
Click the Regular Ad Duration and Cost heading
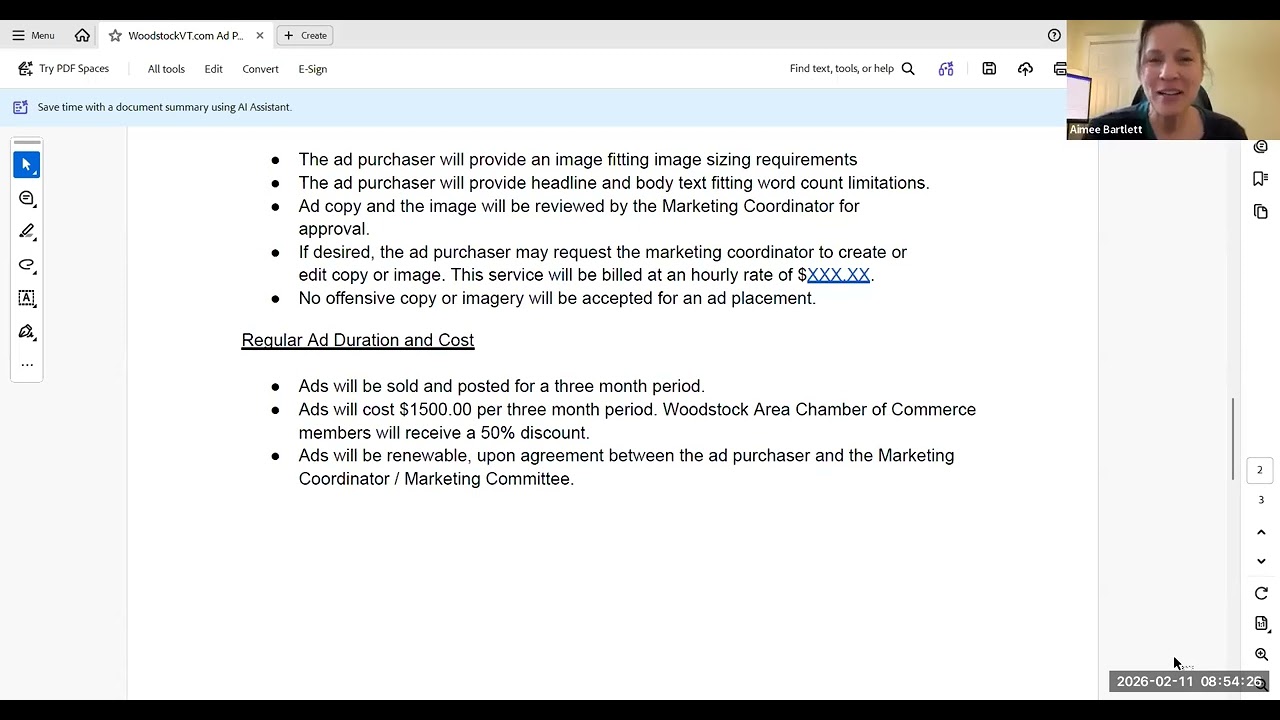coord(358,340)
